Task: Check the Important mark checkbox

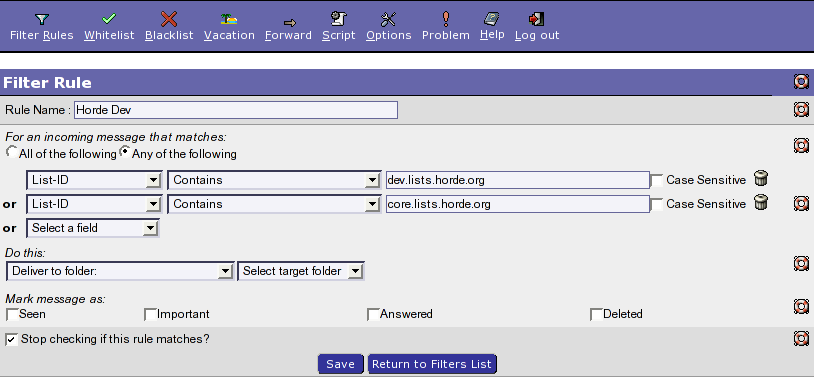Action: (x=150, y=315)
